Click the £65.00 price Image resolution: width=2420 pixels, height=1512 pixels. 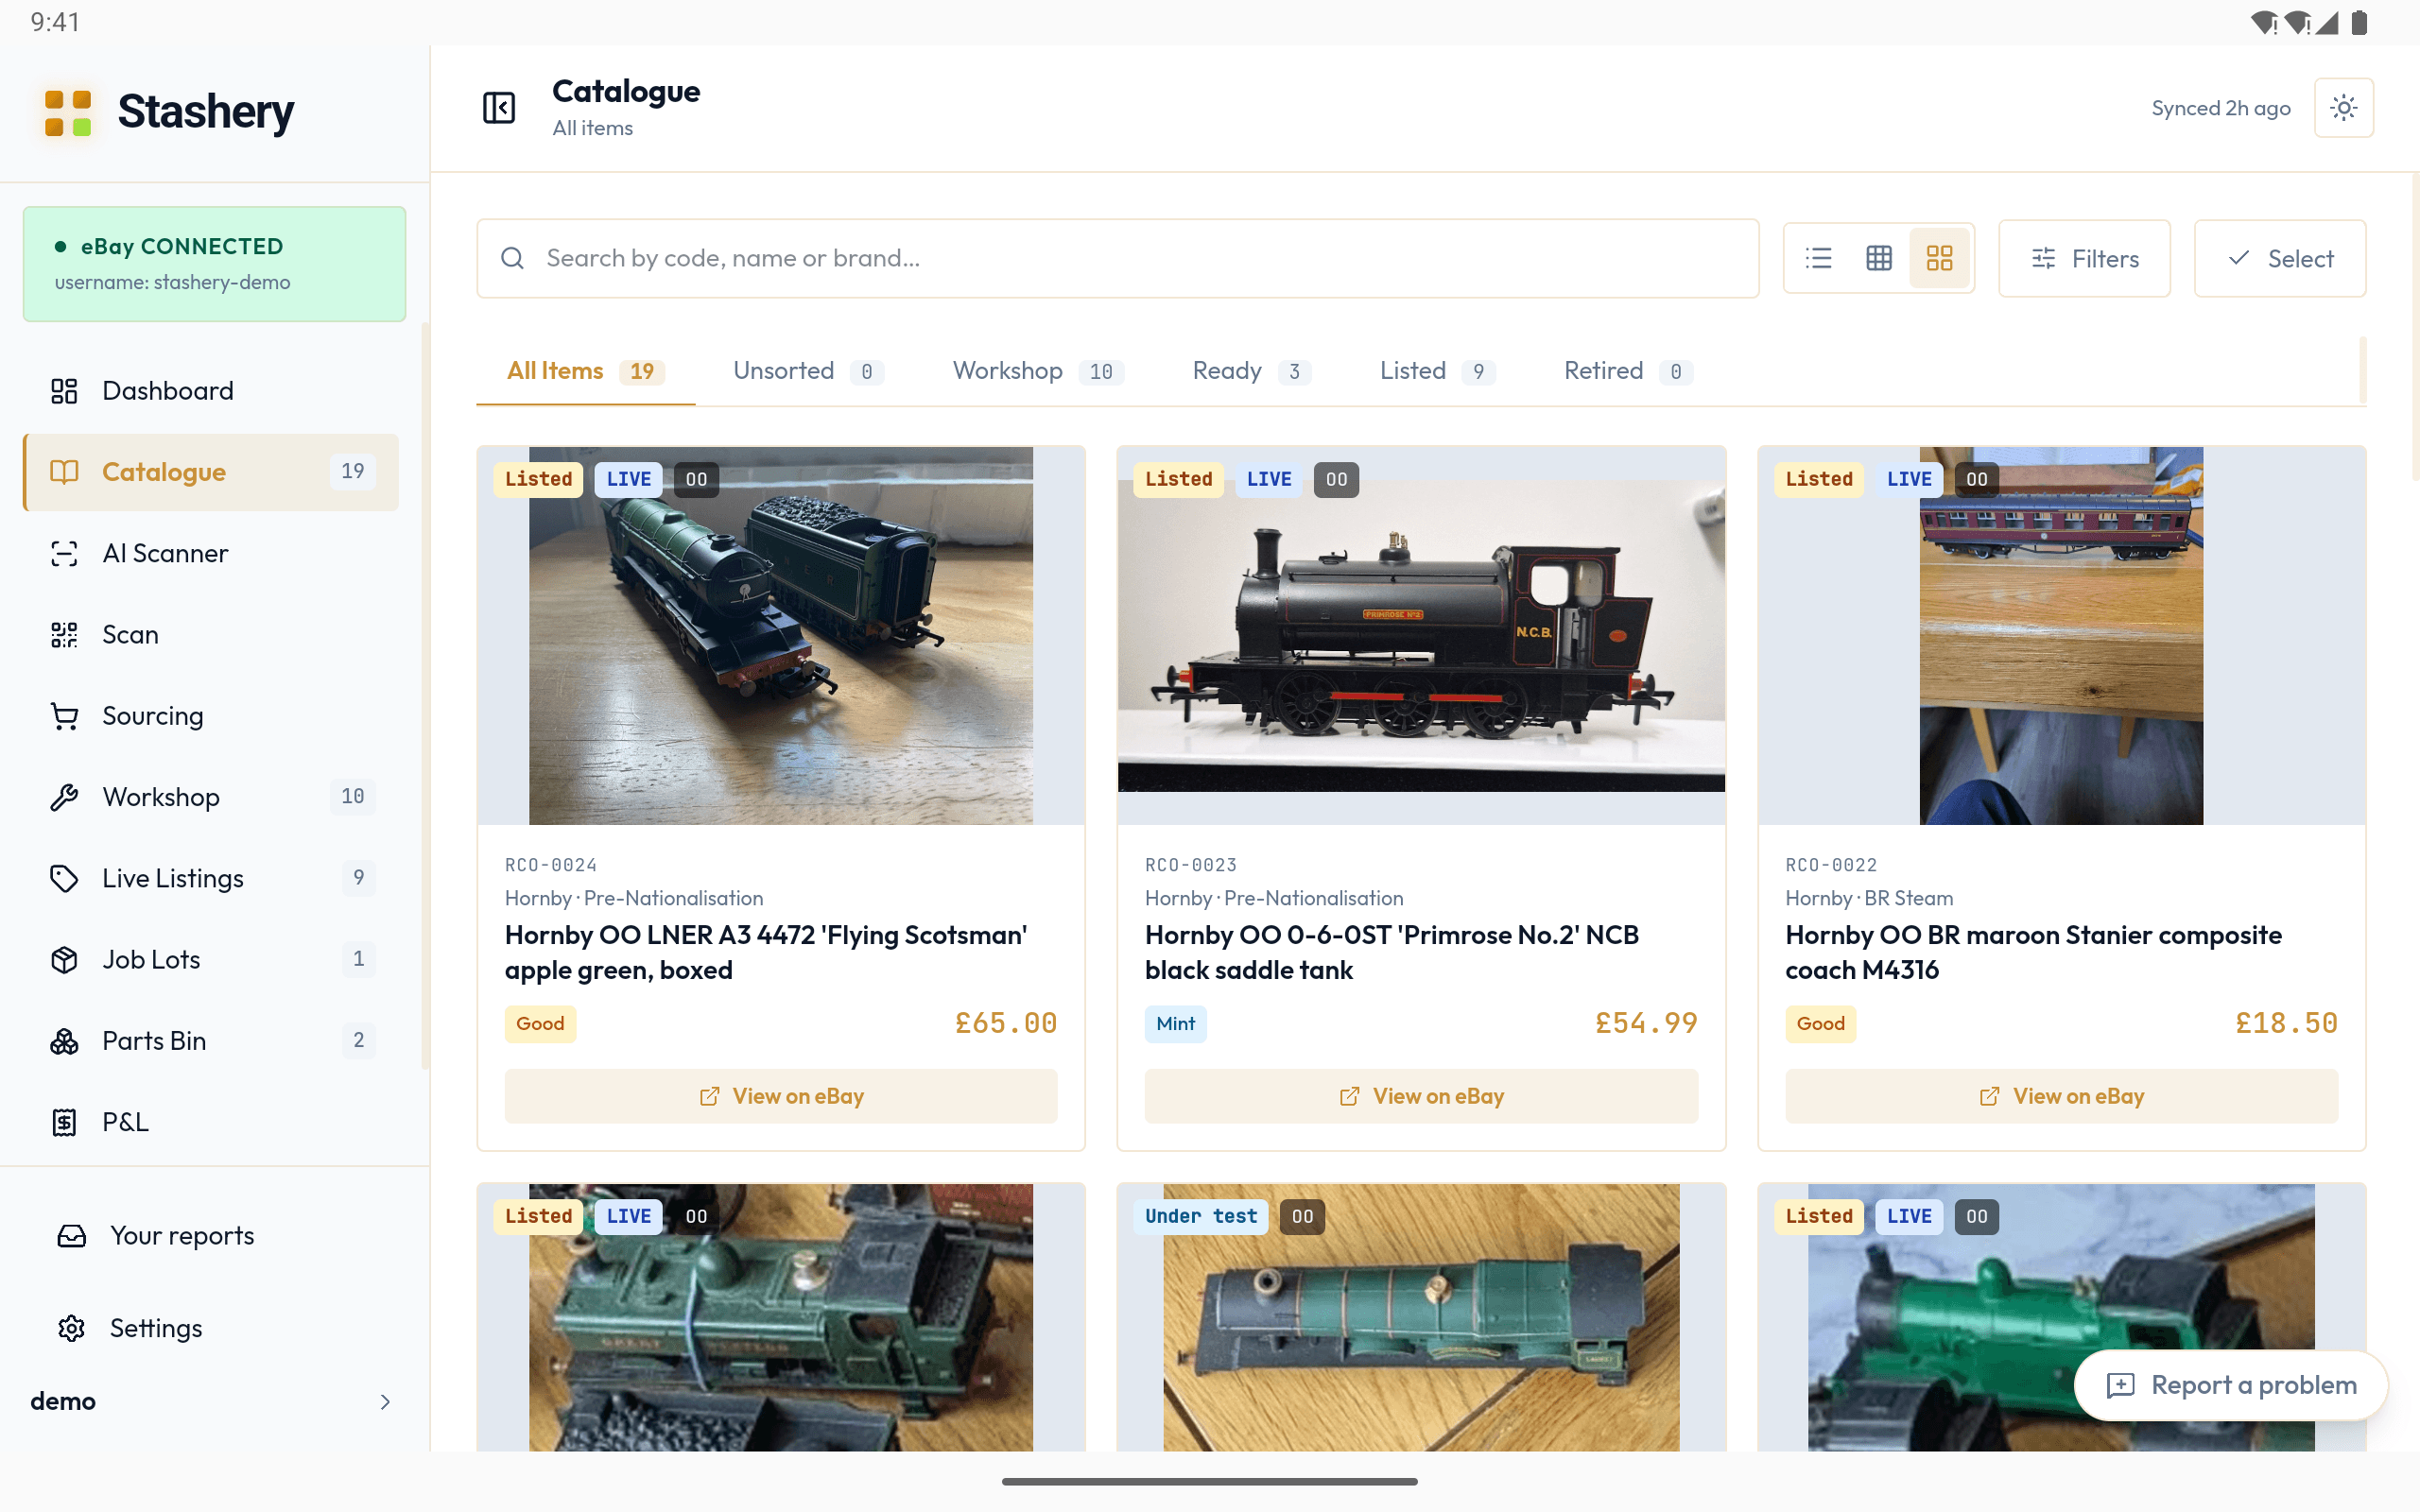[1006, 1023]
